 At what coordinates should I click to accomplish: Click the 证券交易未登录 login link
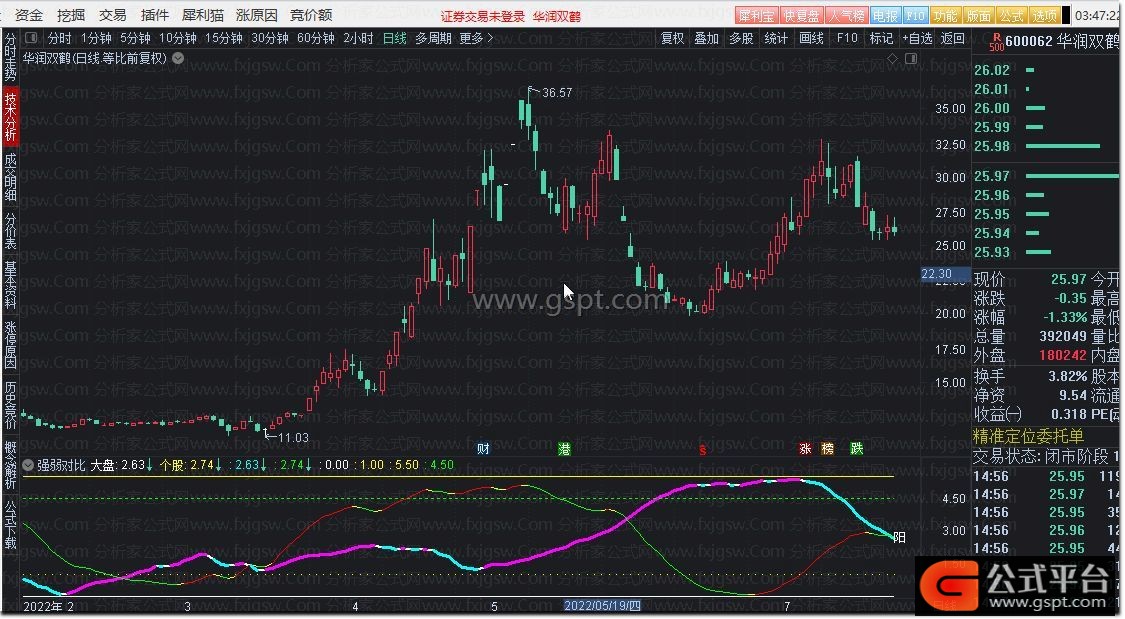[483, 16]
